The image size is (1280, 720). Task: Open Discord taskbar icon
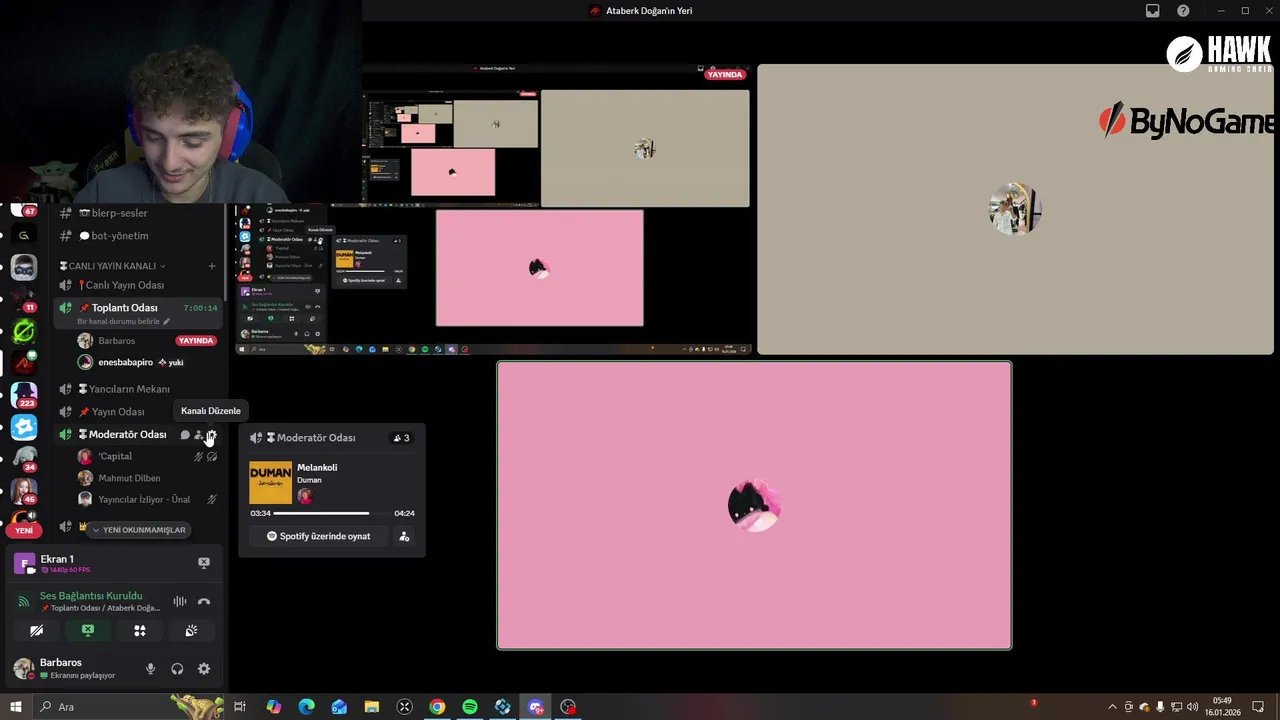click(x=536, y=707)
